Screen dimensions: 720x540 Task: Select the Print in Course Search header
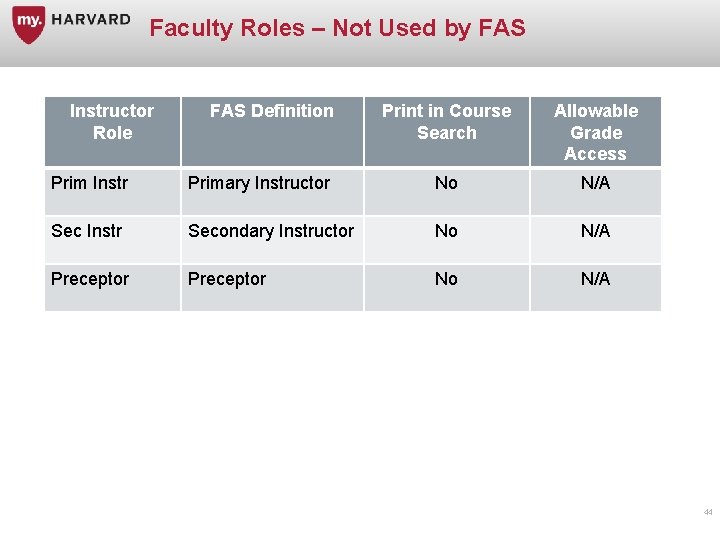[x=446, y=122]
